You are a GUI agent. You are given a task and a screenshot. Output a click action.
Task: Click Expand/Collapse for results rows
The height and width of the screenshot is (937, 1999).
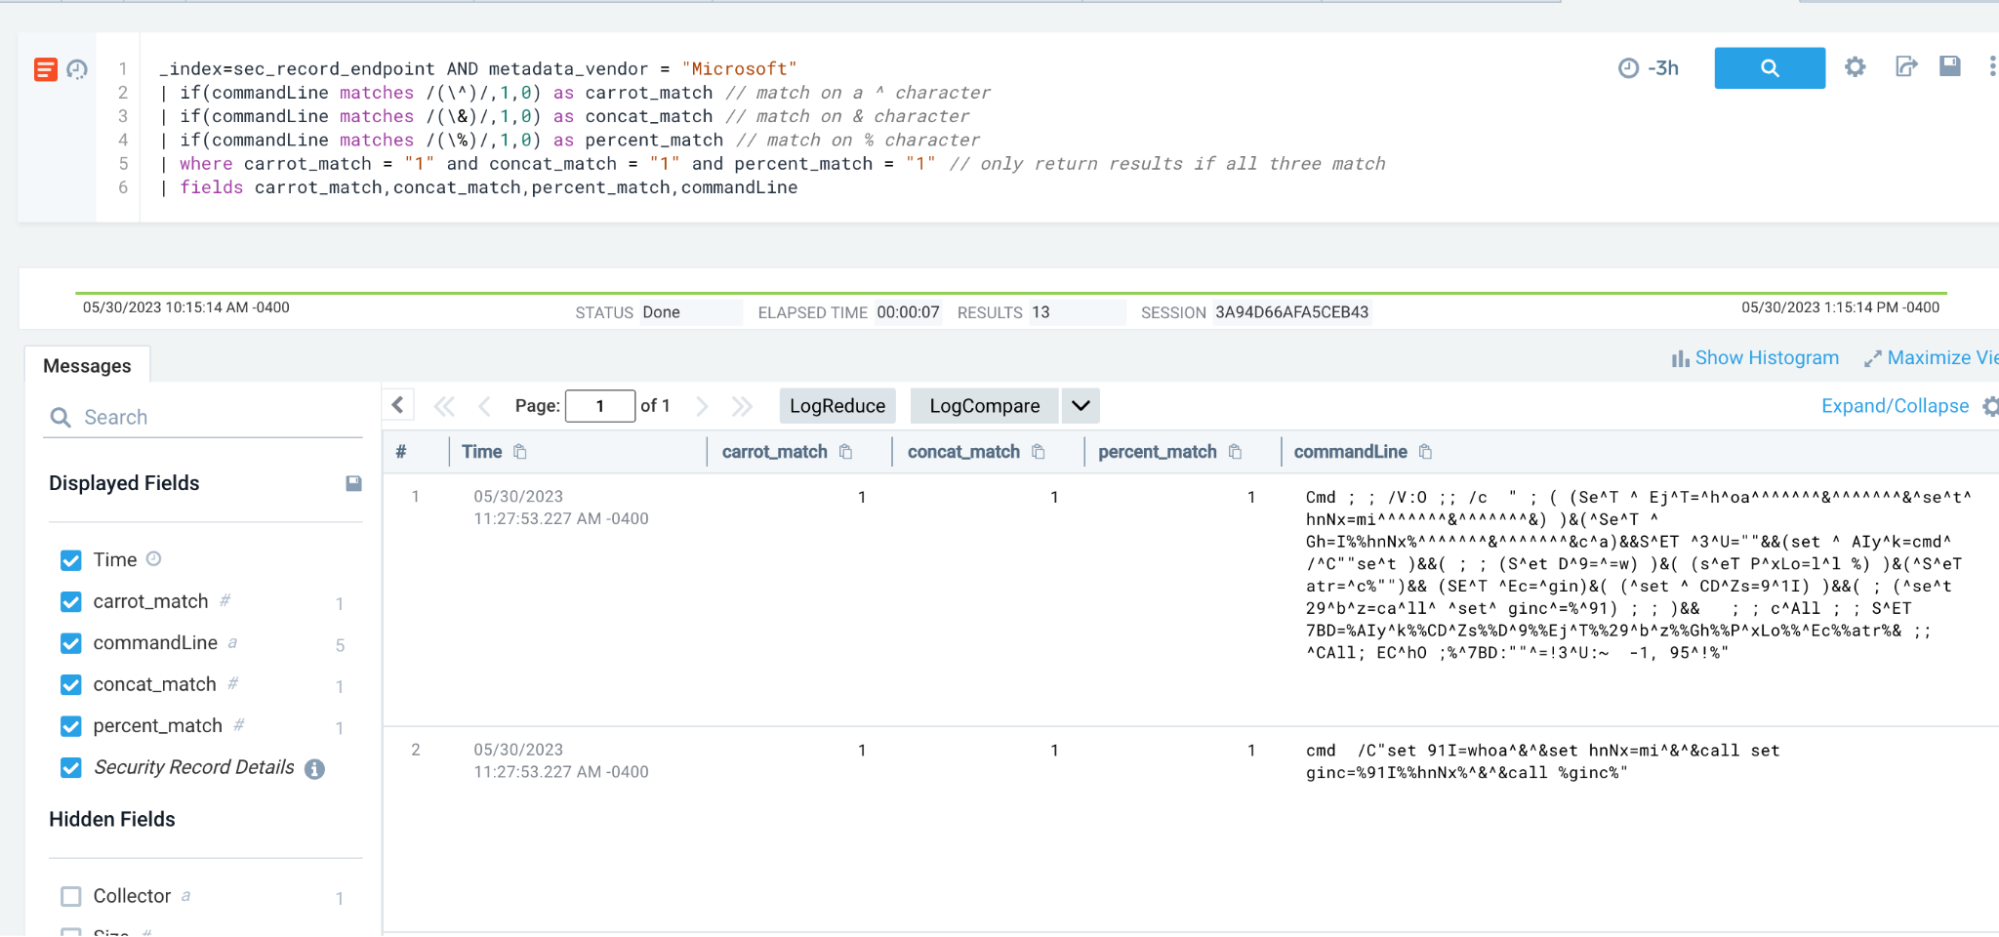[x=1896, y=406]
